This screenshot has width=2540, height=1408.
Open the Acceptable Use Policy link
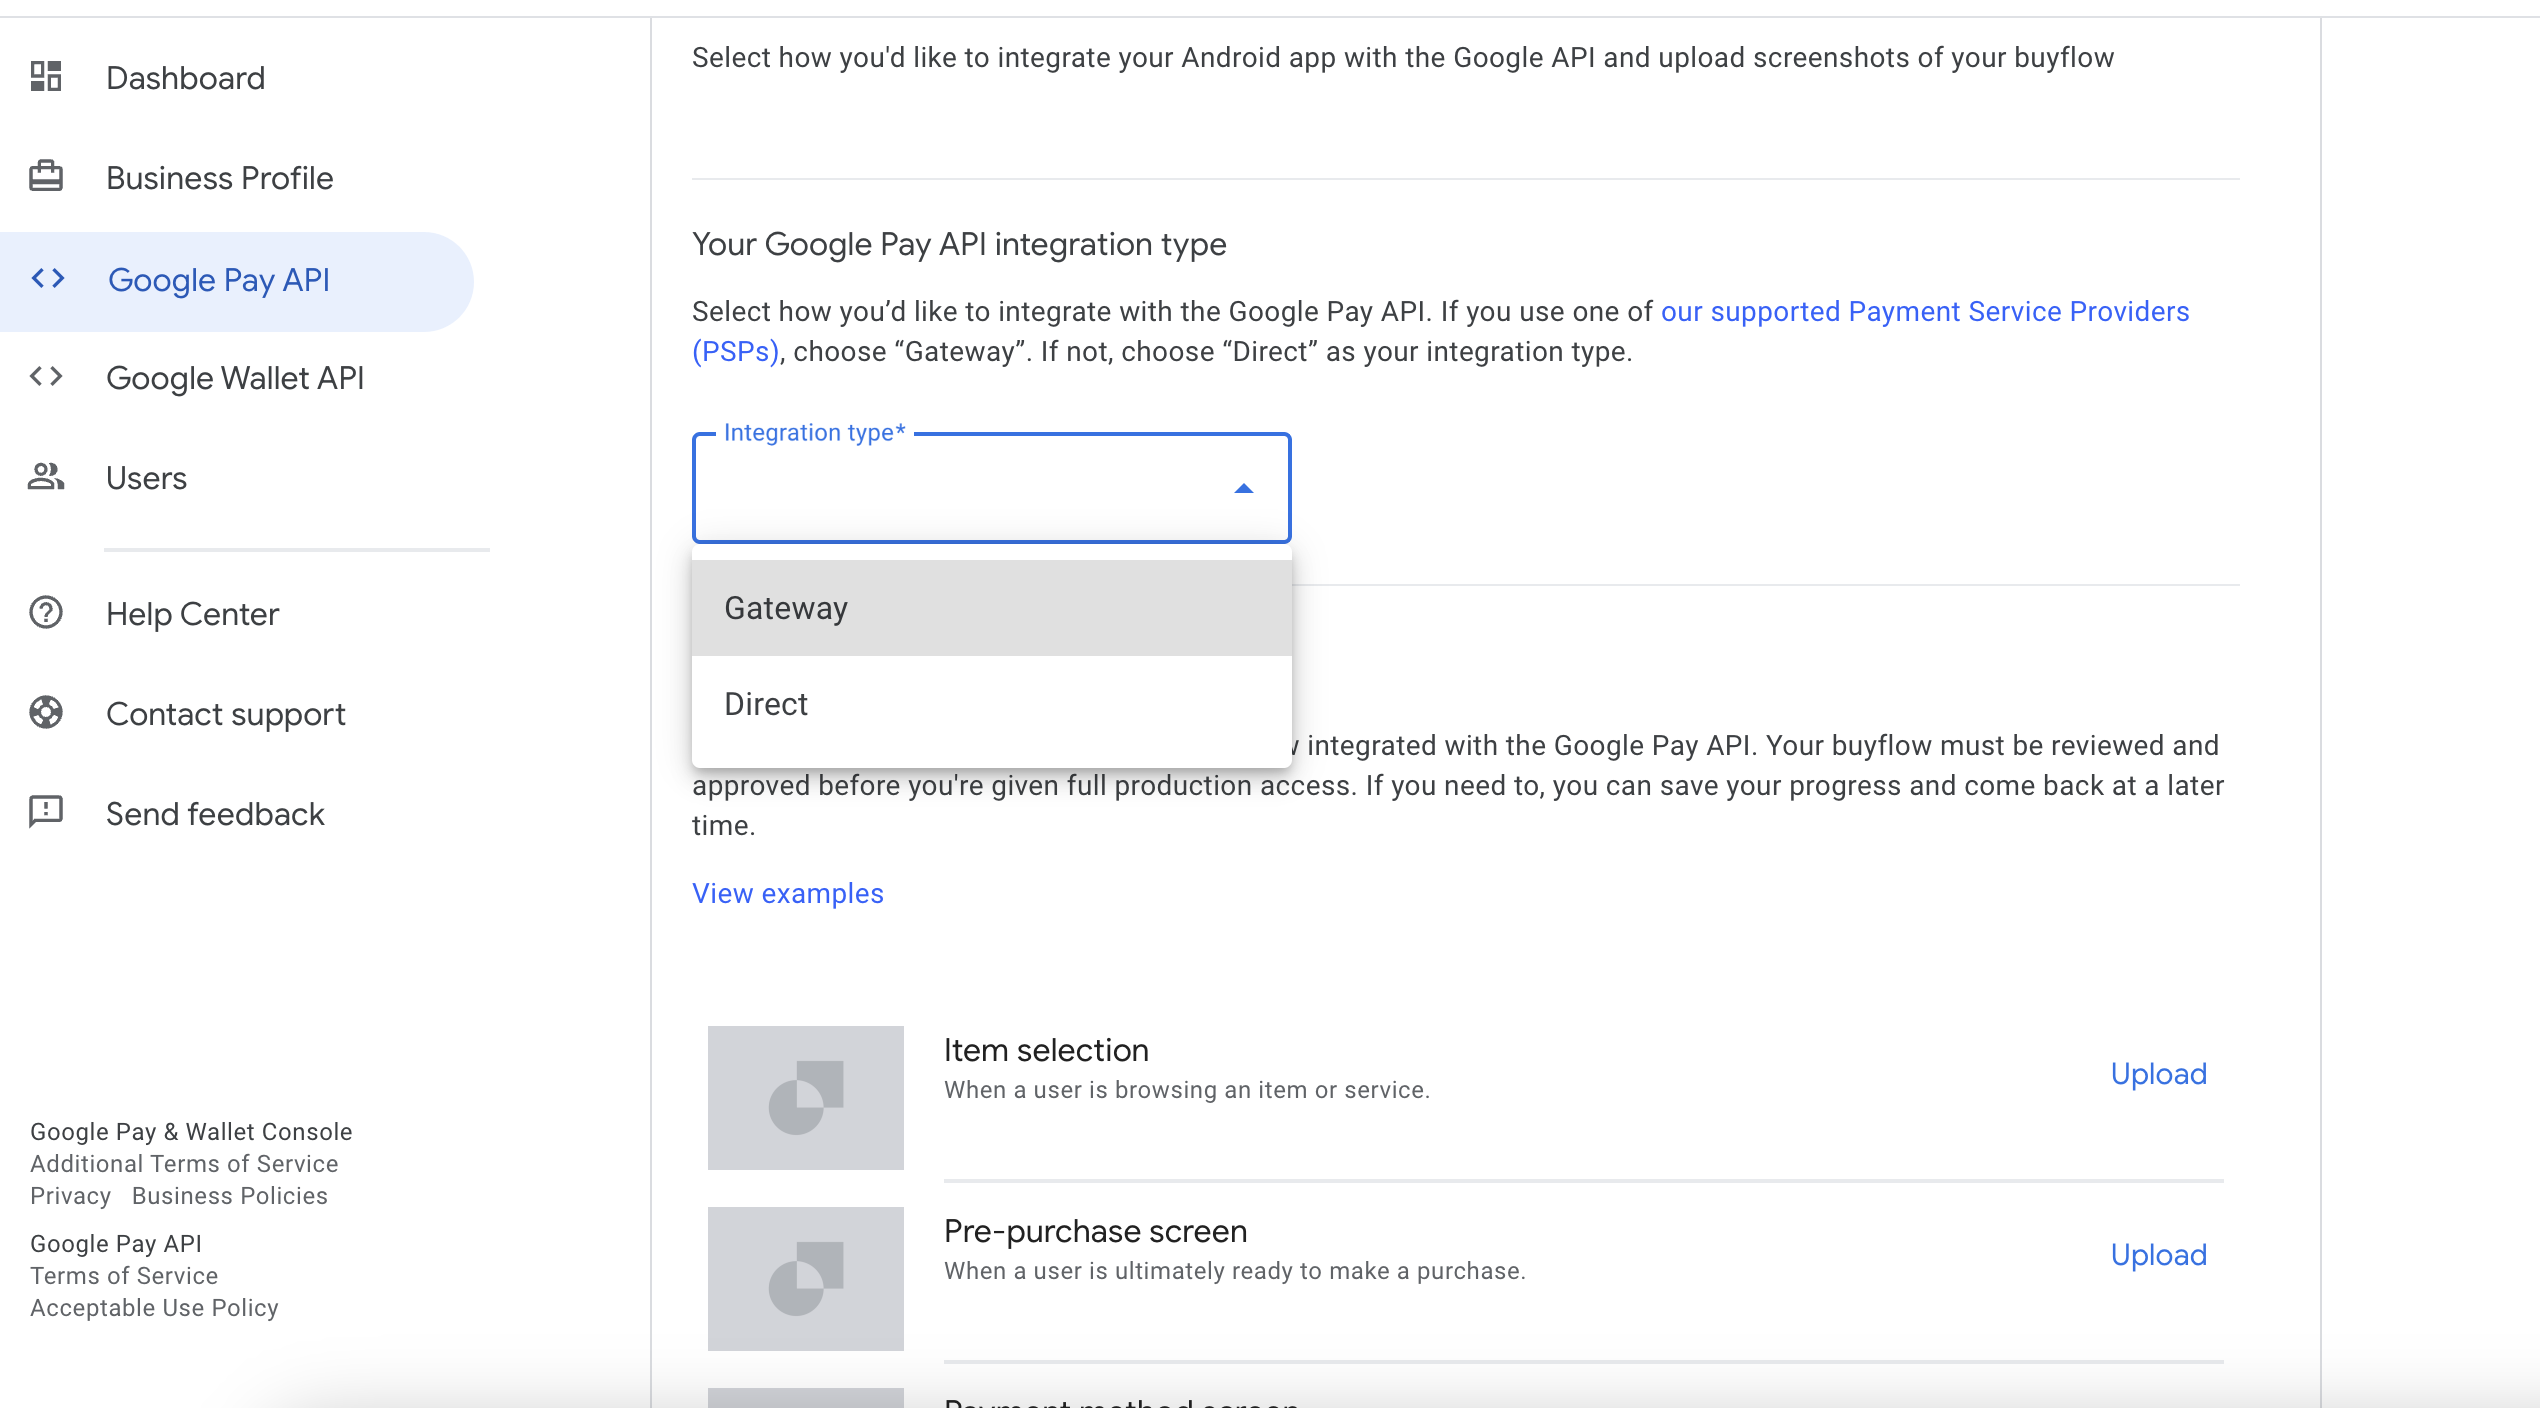pyautogui.click(x=154, y=1308)
